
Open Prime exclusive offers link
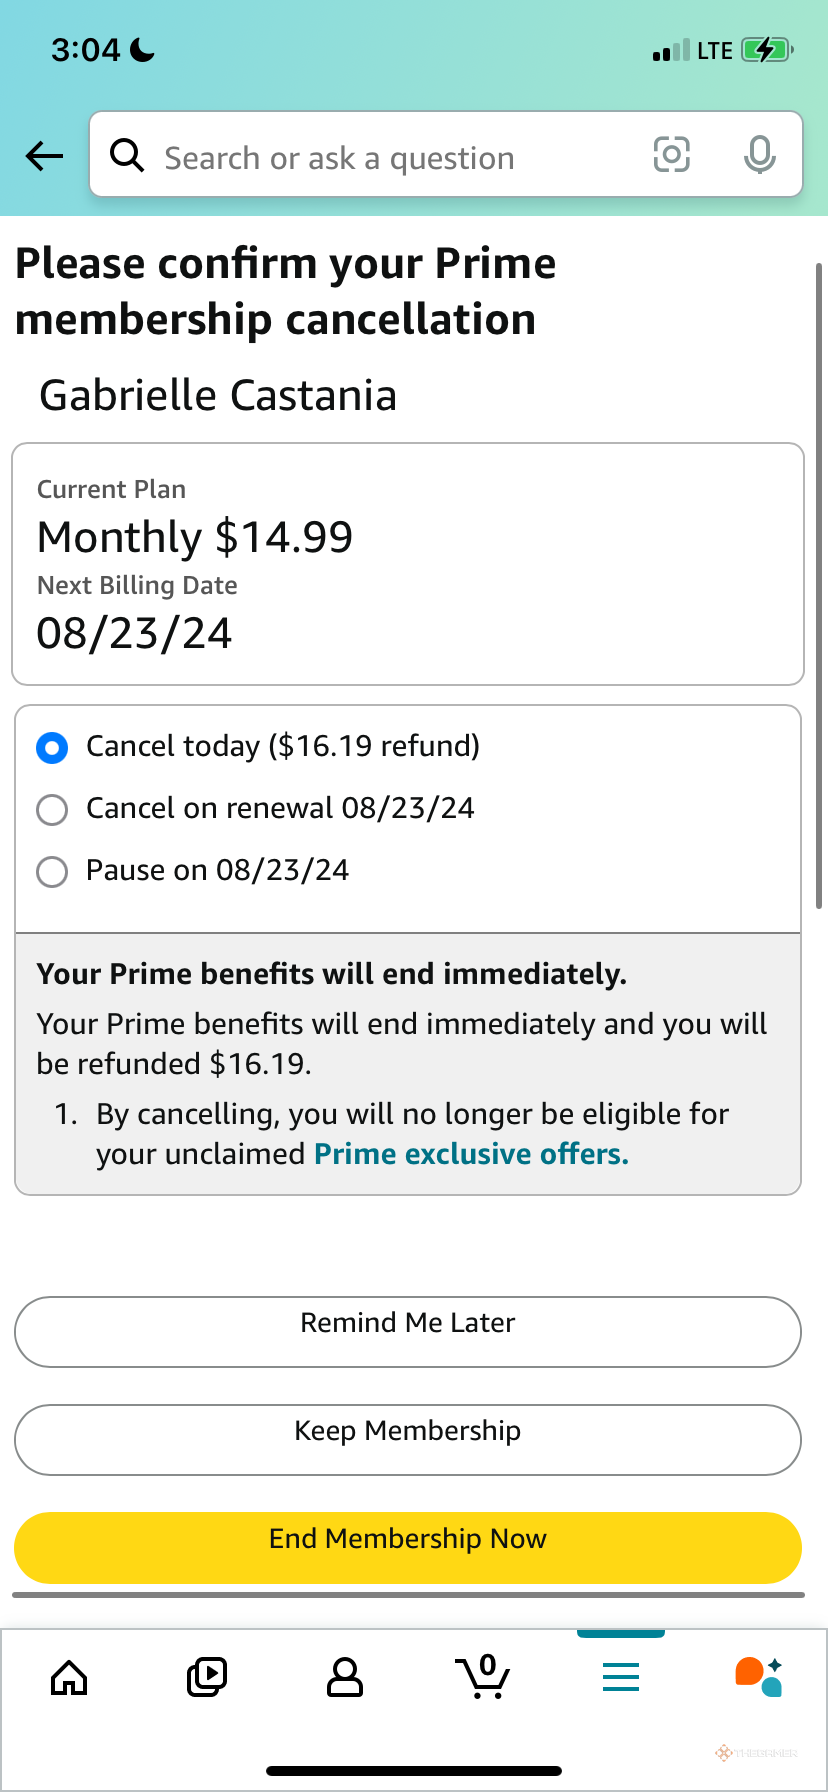(x=471, y=1154)
